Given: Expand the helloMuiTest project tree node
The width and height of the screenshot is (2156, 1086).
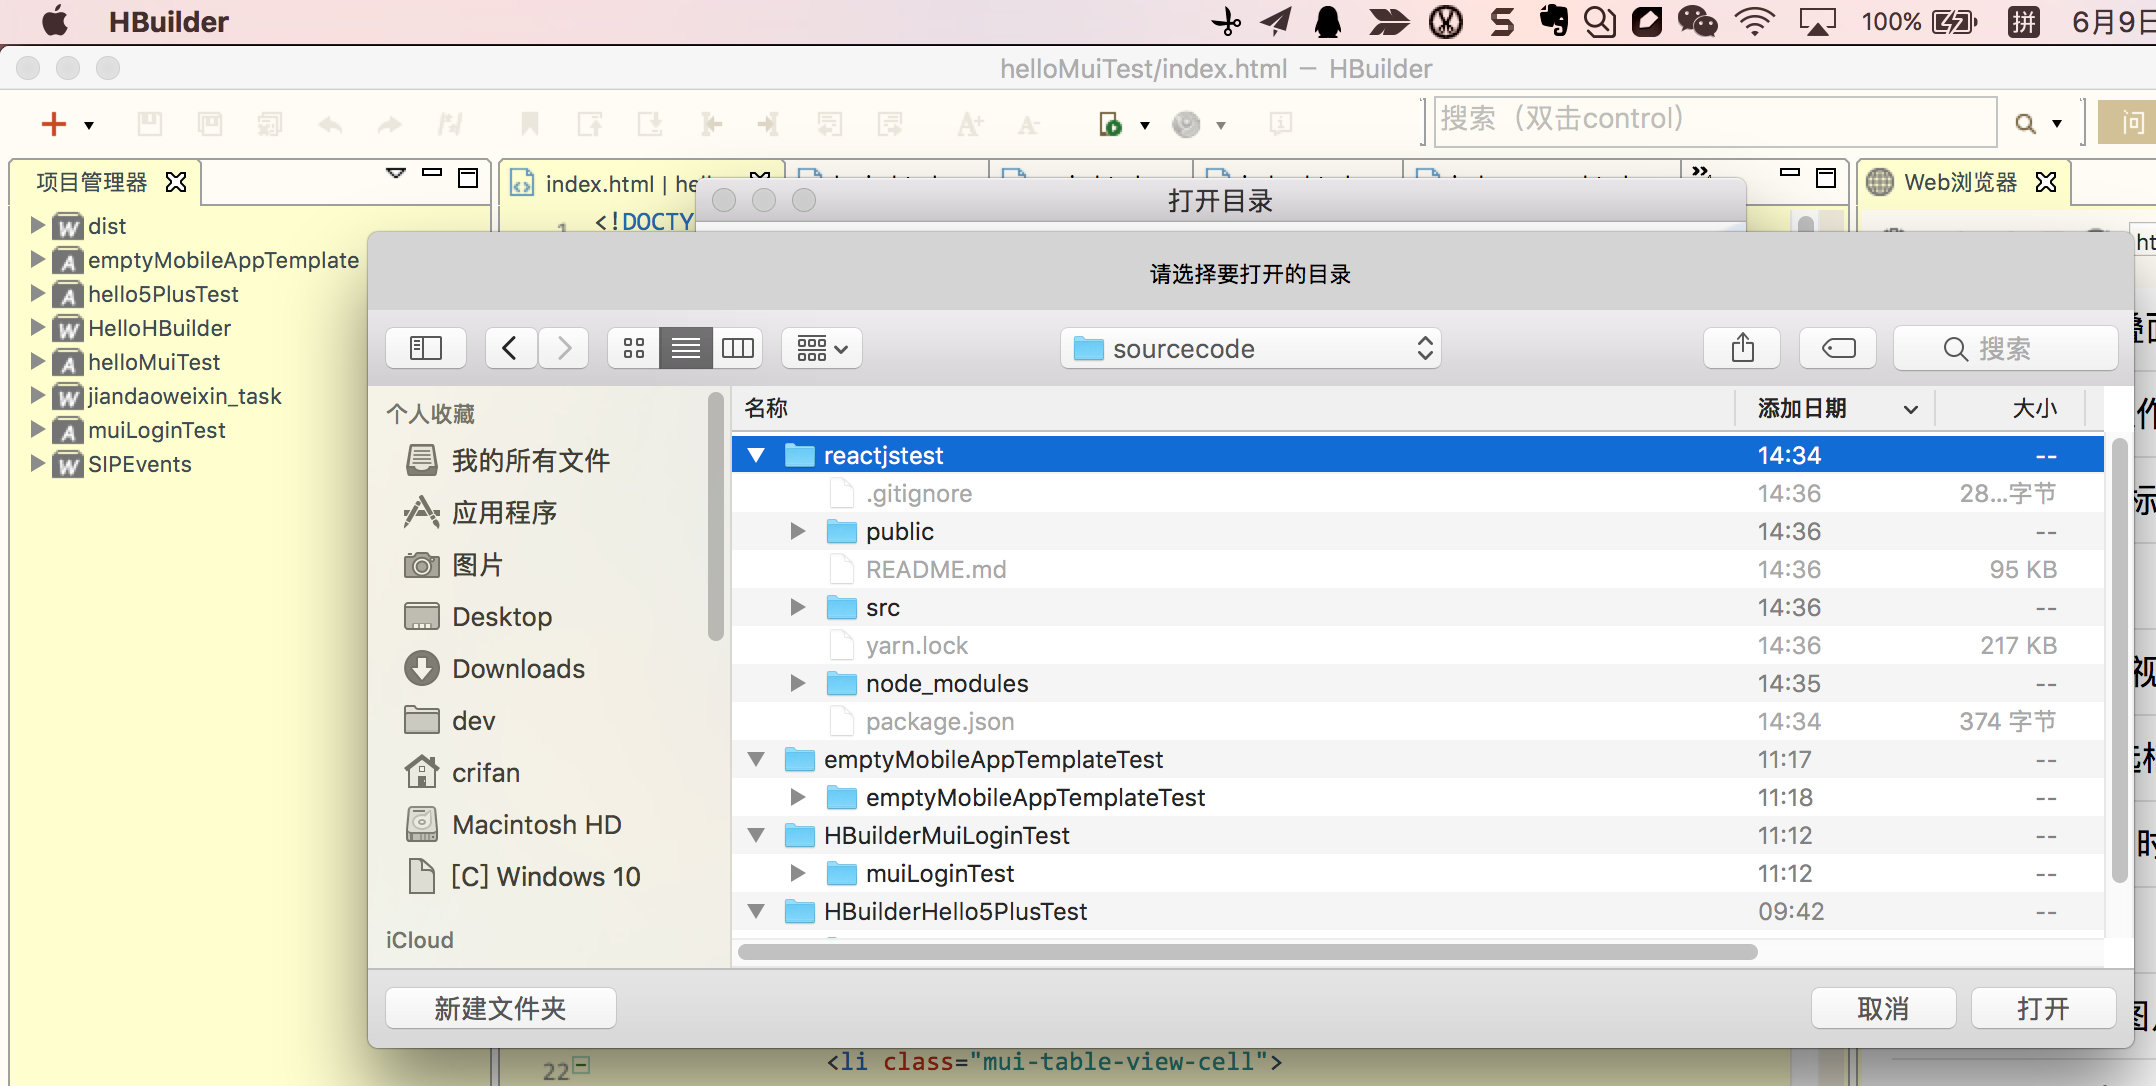Looking at the screenshot, I should click(x=37, y=362).
